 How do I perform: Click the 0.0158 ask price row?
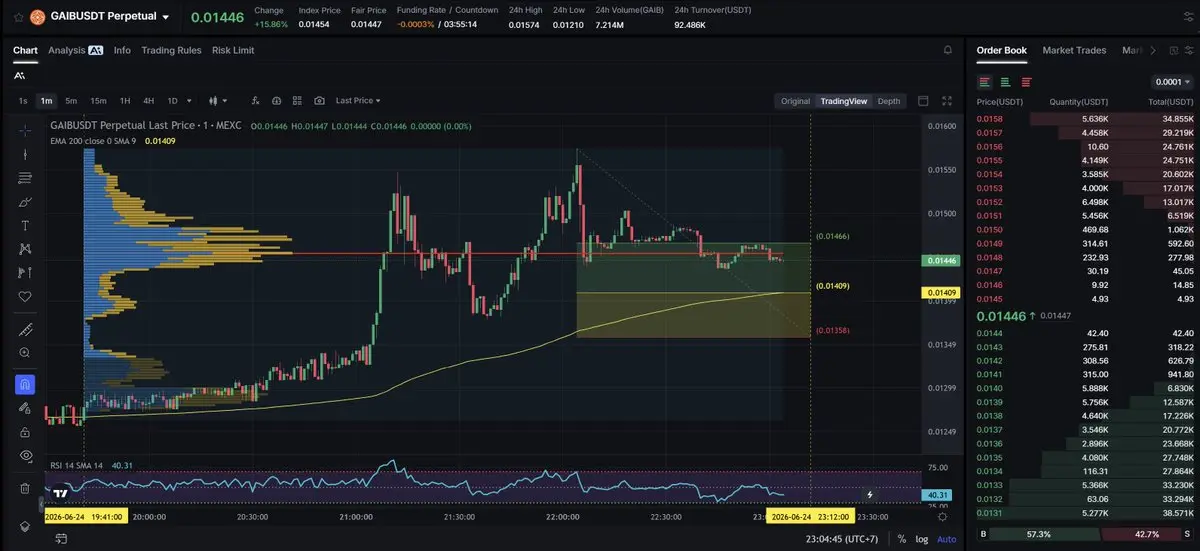tap(1085, 119)
